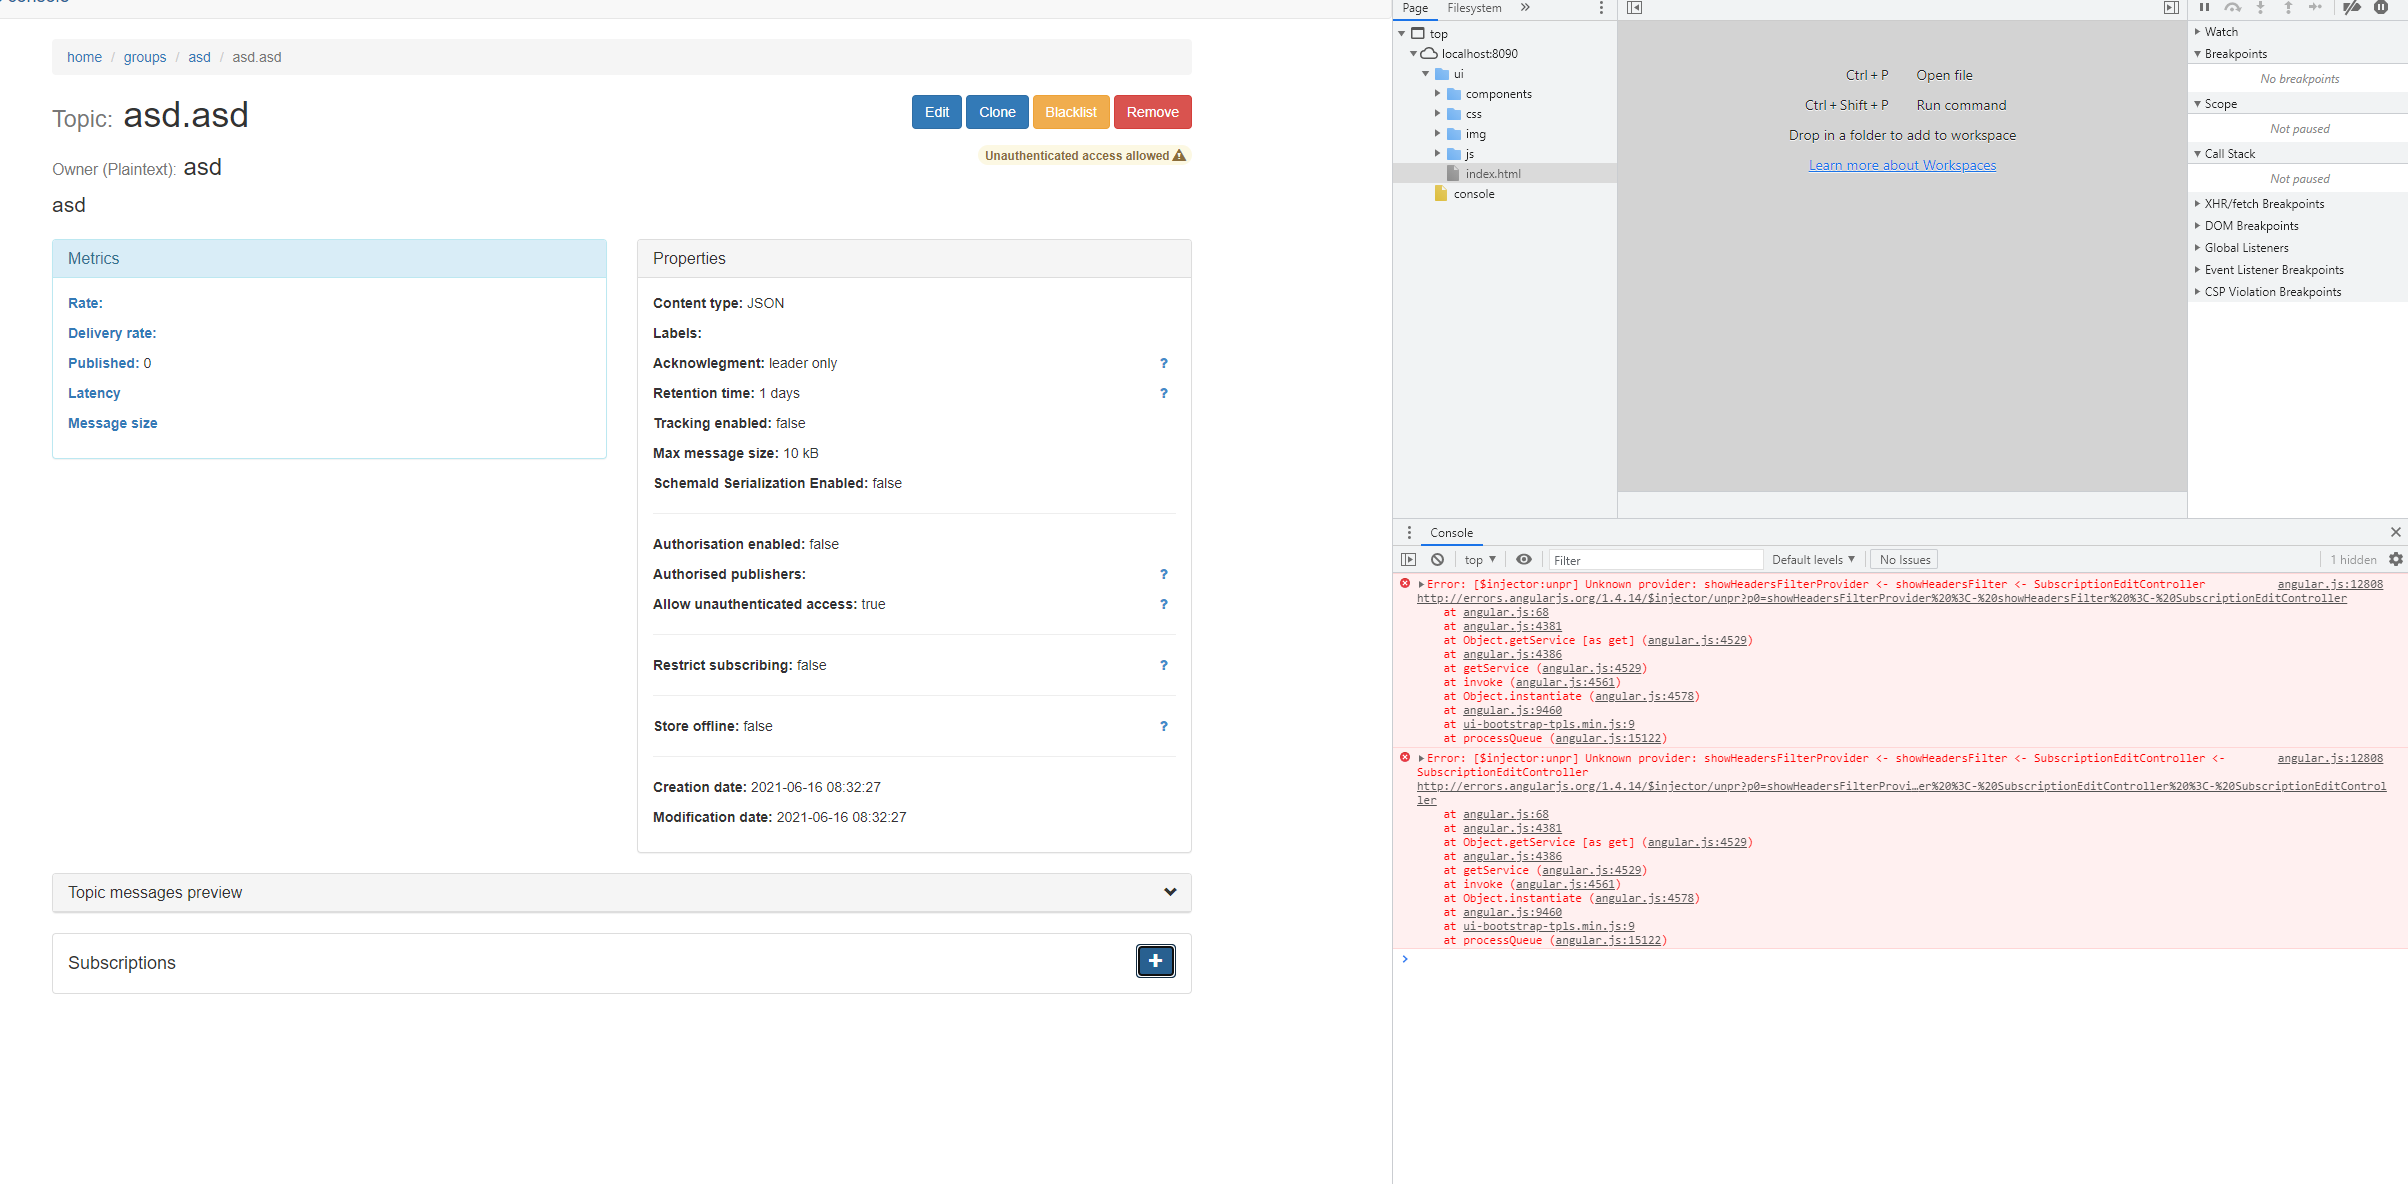Viewport: 2408px width, 1184px height.
Task: Switch to the Filesystem tab
Action: [1473, 8]
